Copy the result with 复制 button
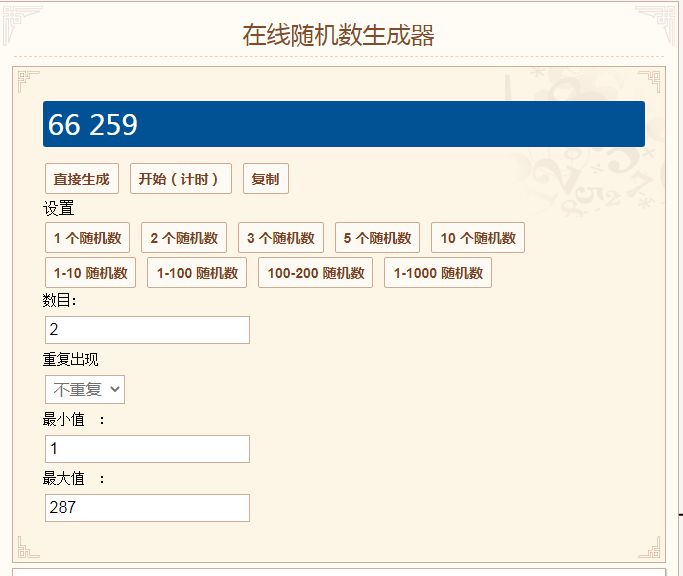 (x=266, y=179)
